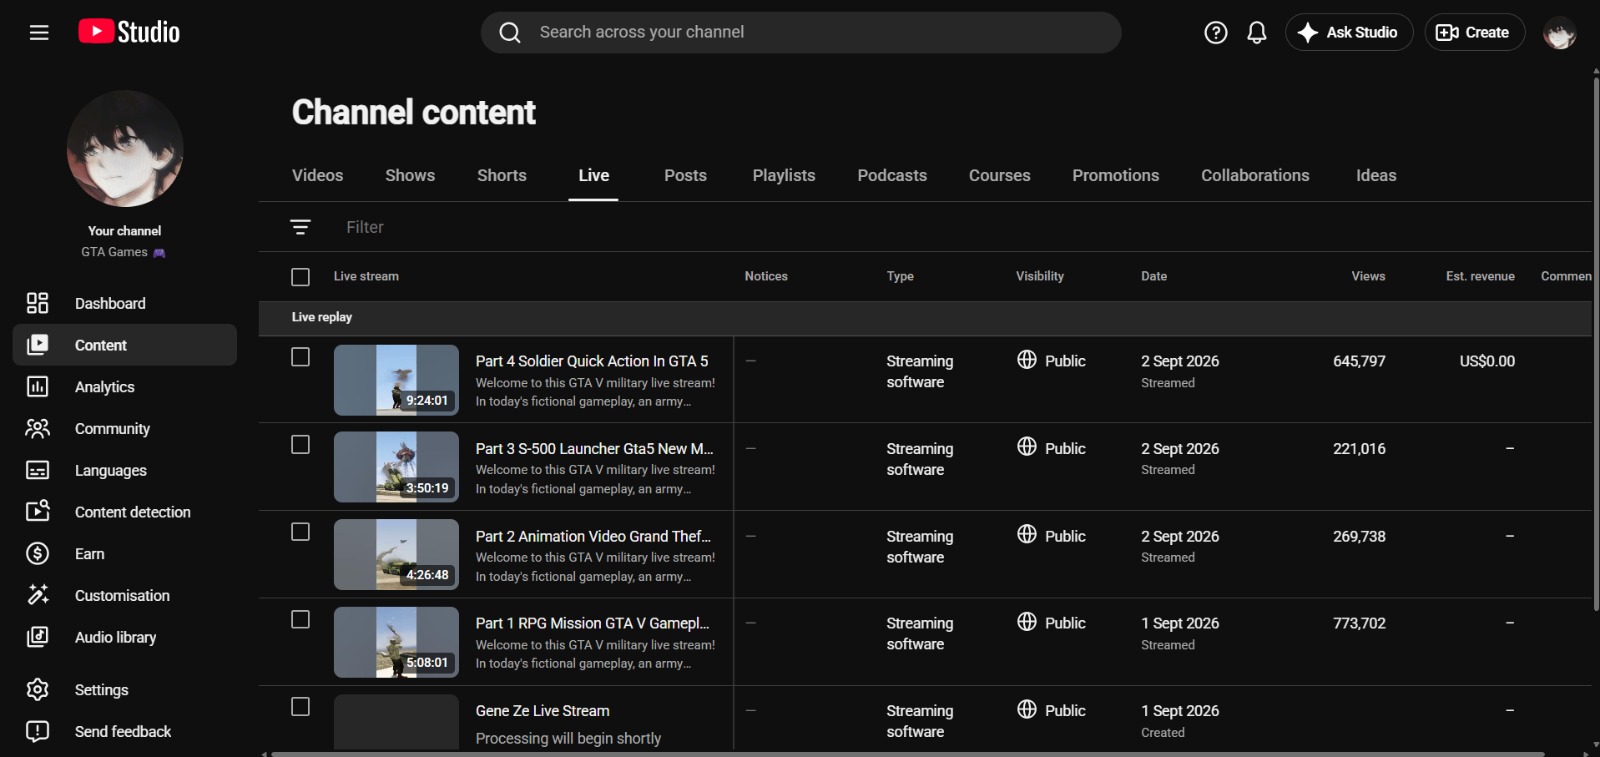This screenshot has height=757, width=1600.
Task: Open the hamburger navigation menu
Action: 39,33
